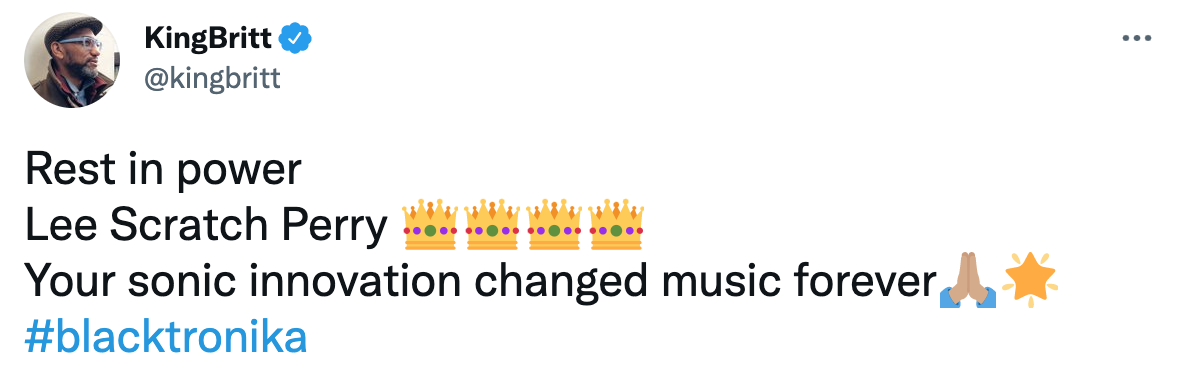
Task: Click the "Rest in power" text line
Action: coord(164,170)
